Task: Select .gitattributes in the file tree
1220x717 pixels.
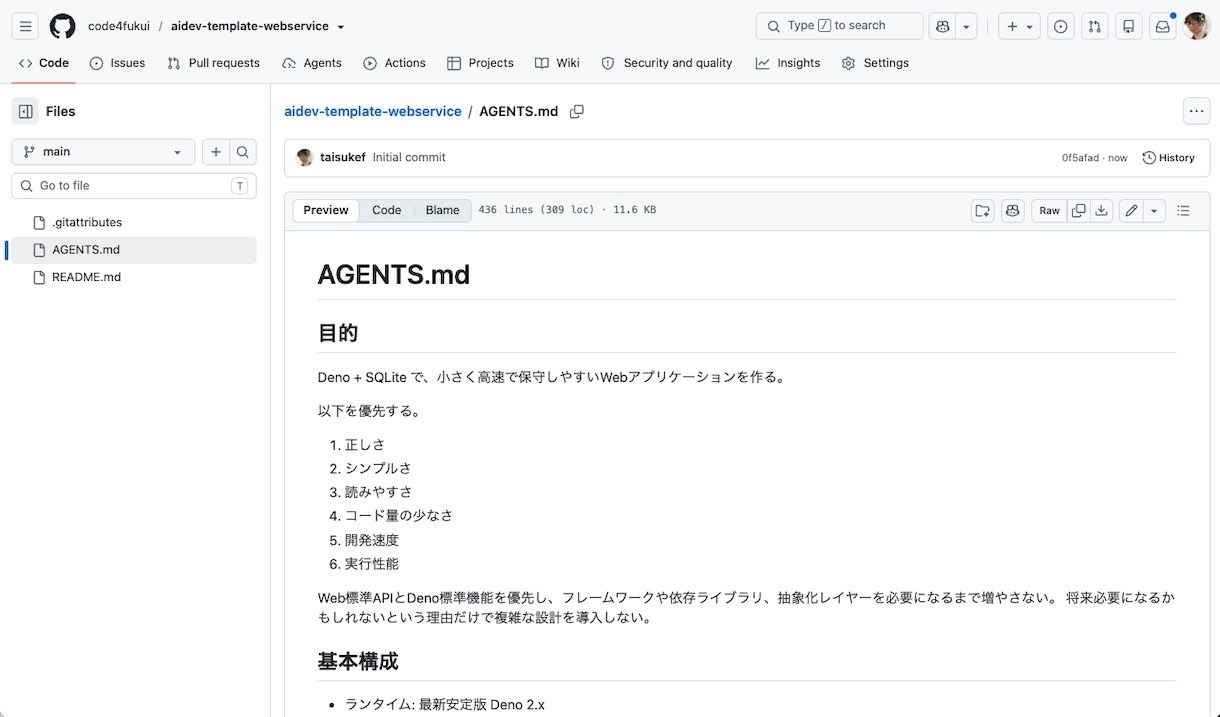Action: pos(133,222)
